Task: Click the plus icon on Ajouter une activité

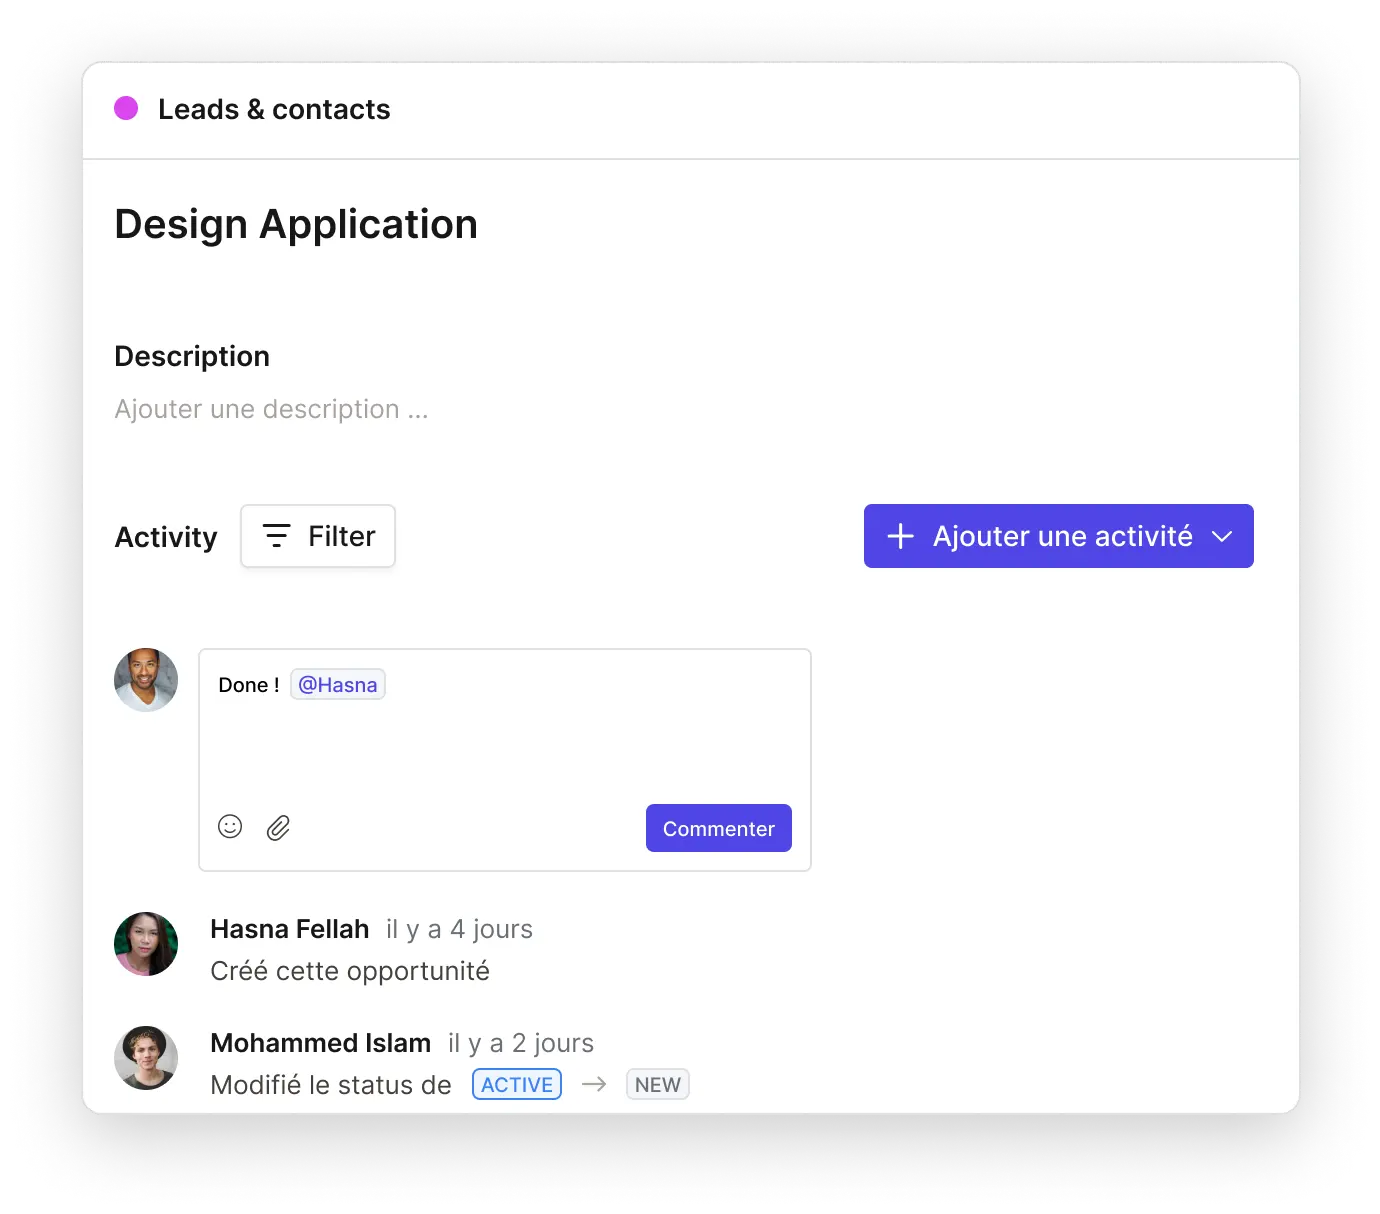Action: (900, 536)
